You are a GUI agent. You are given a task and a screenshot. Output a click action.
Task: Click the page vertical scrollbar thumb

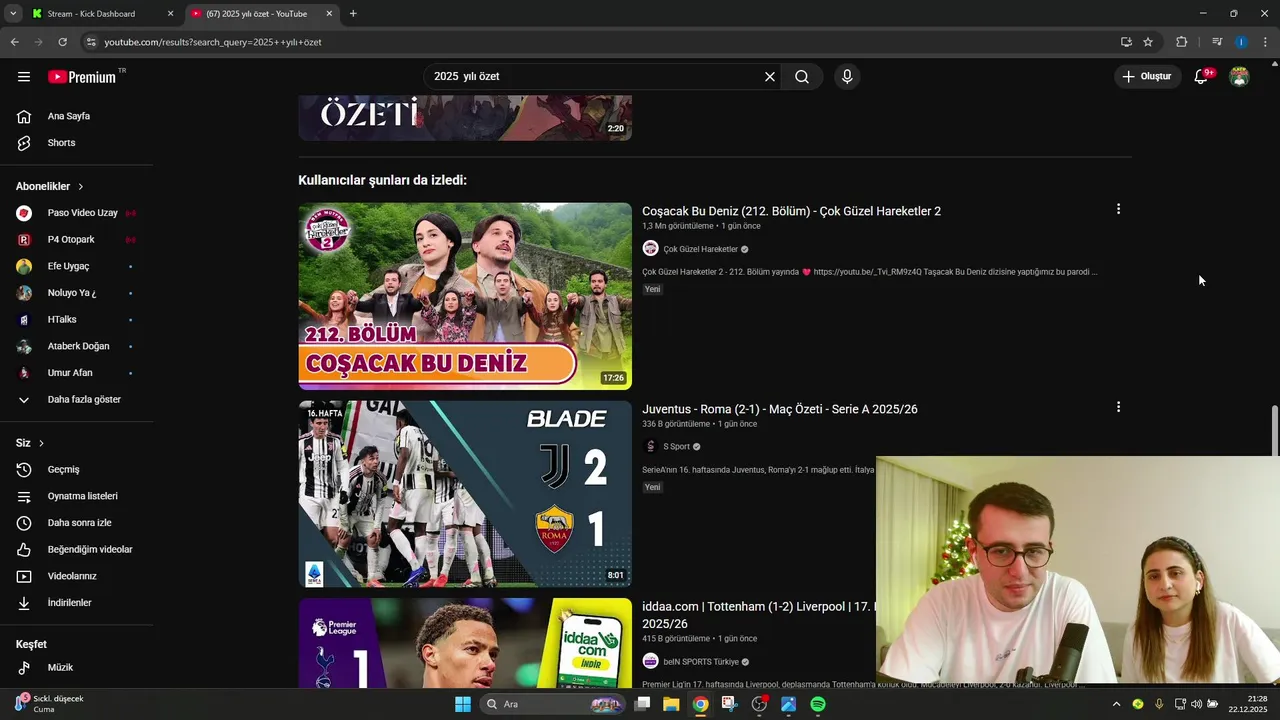[x=1274, y=430]
